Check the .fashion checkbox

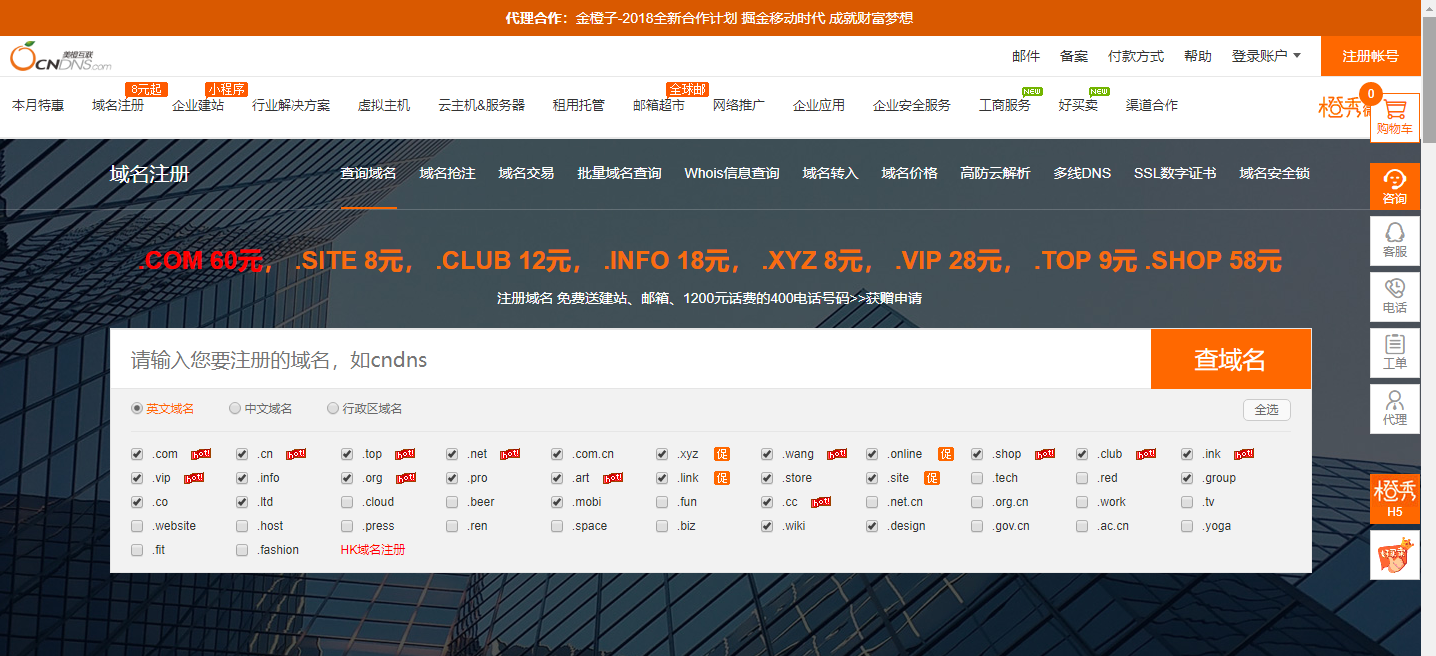coord(242,550)
